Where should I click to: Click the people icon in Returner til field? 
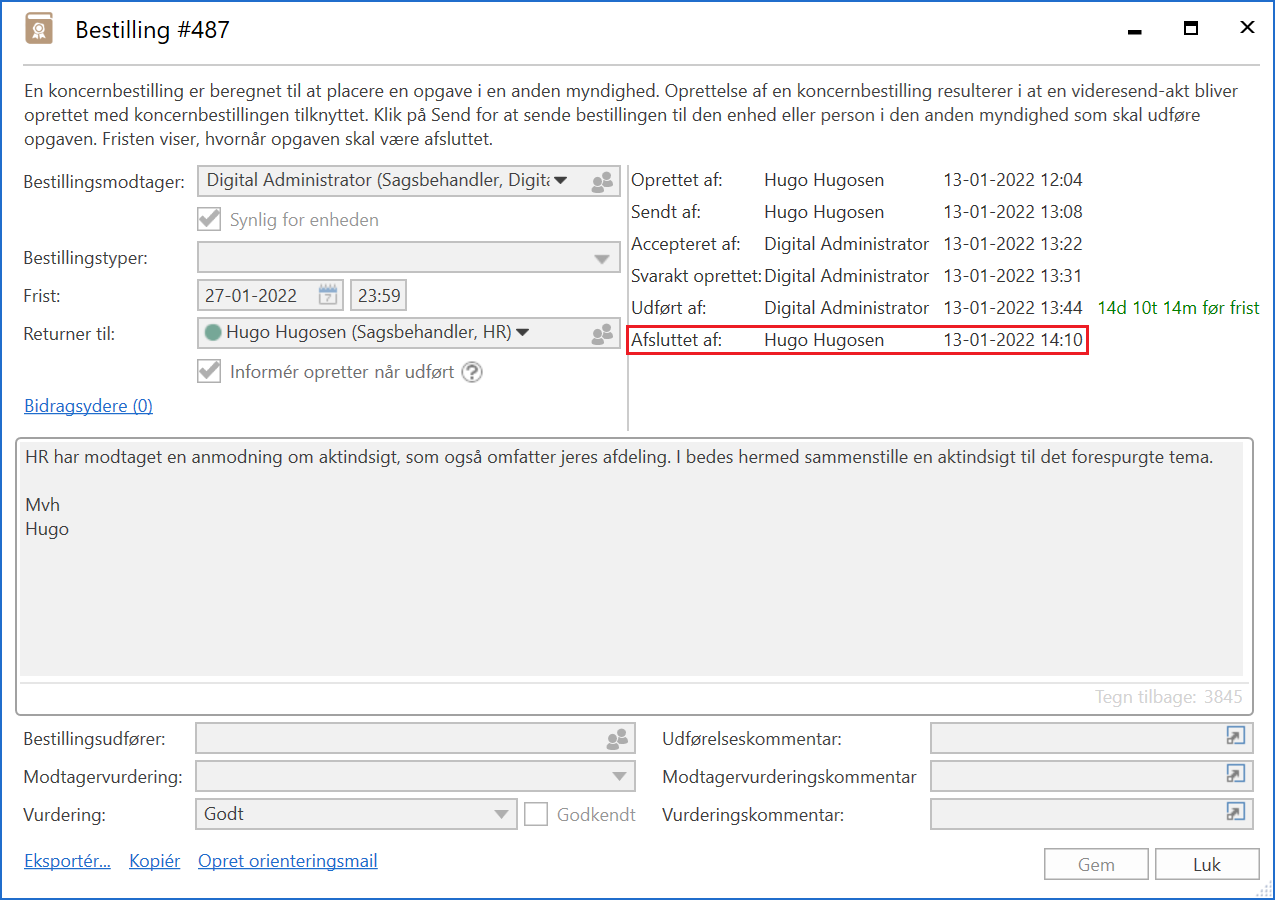(602, 334)
